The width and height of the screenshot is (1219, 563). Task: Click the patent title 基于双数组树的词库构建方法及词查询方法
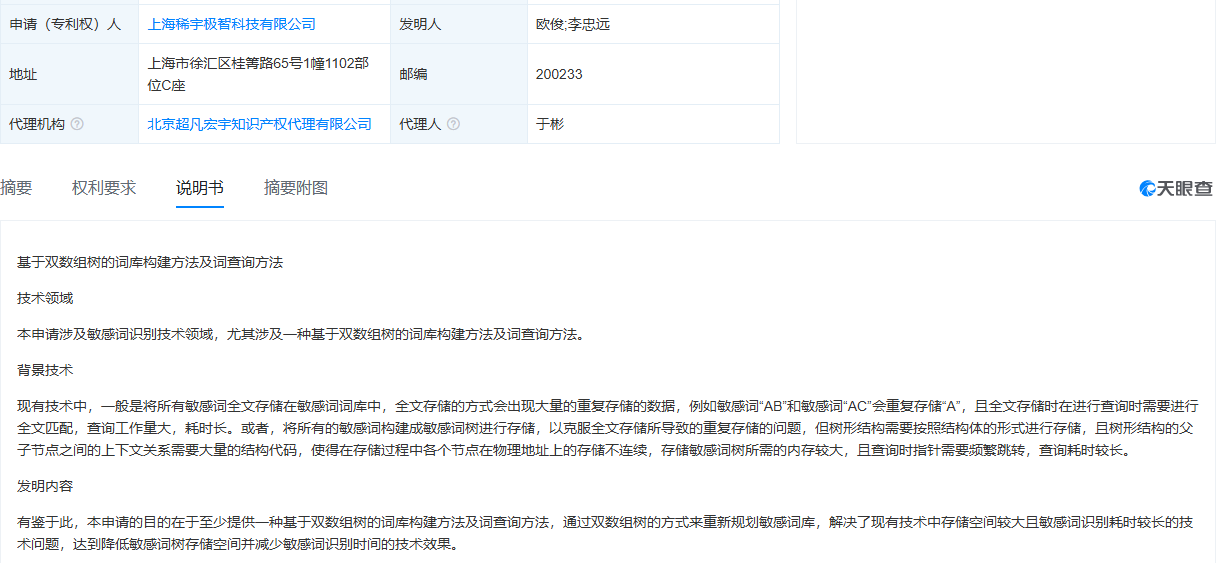pyautogui.click(x=150, y=262)
